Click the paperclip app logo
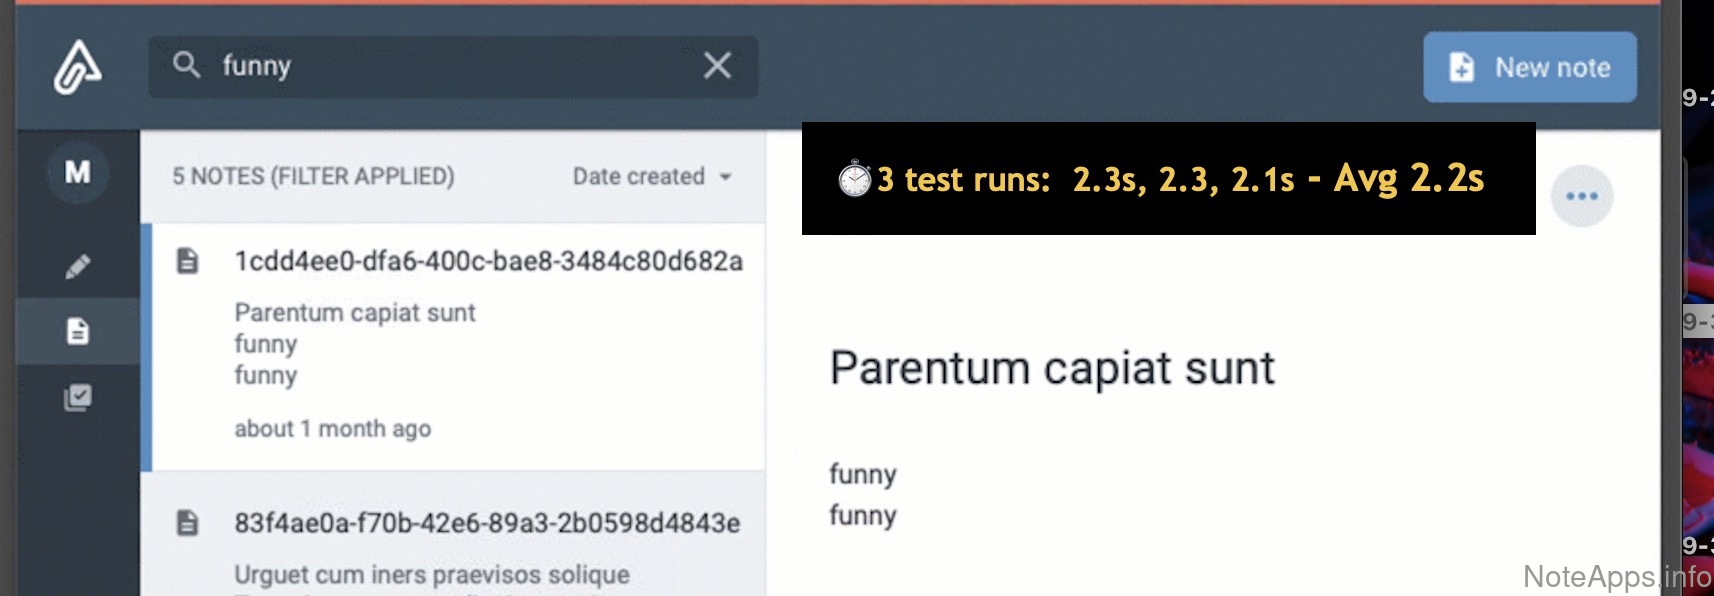The image size is (1714, 596). pos(77,67)
